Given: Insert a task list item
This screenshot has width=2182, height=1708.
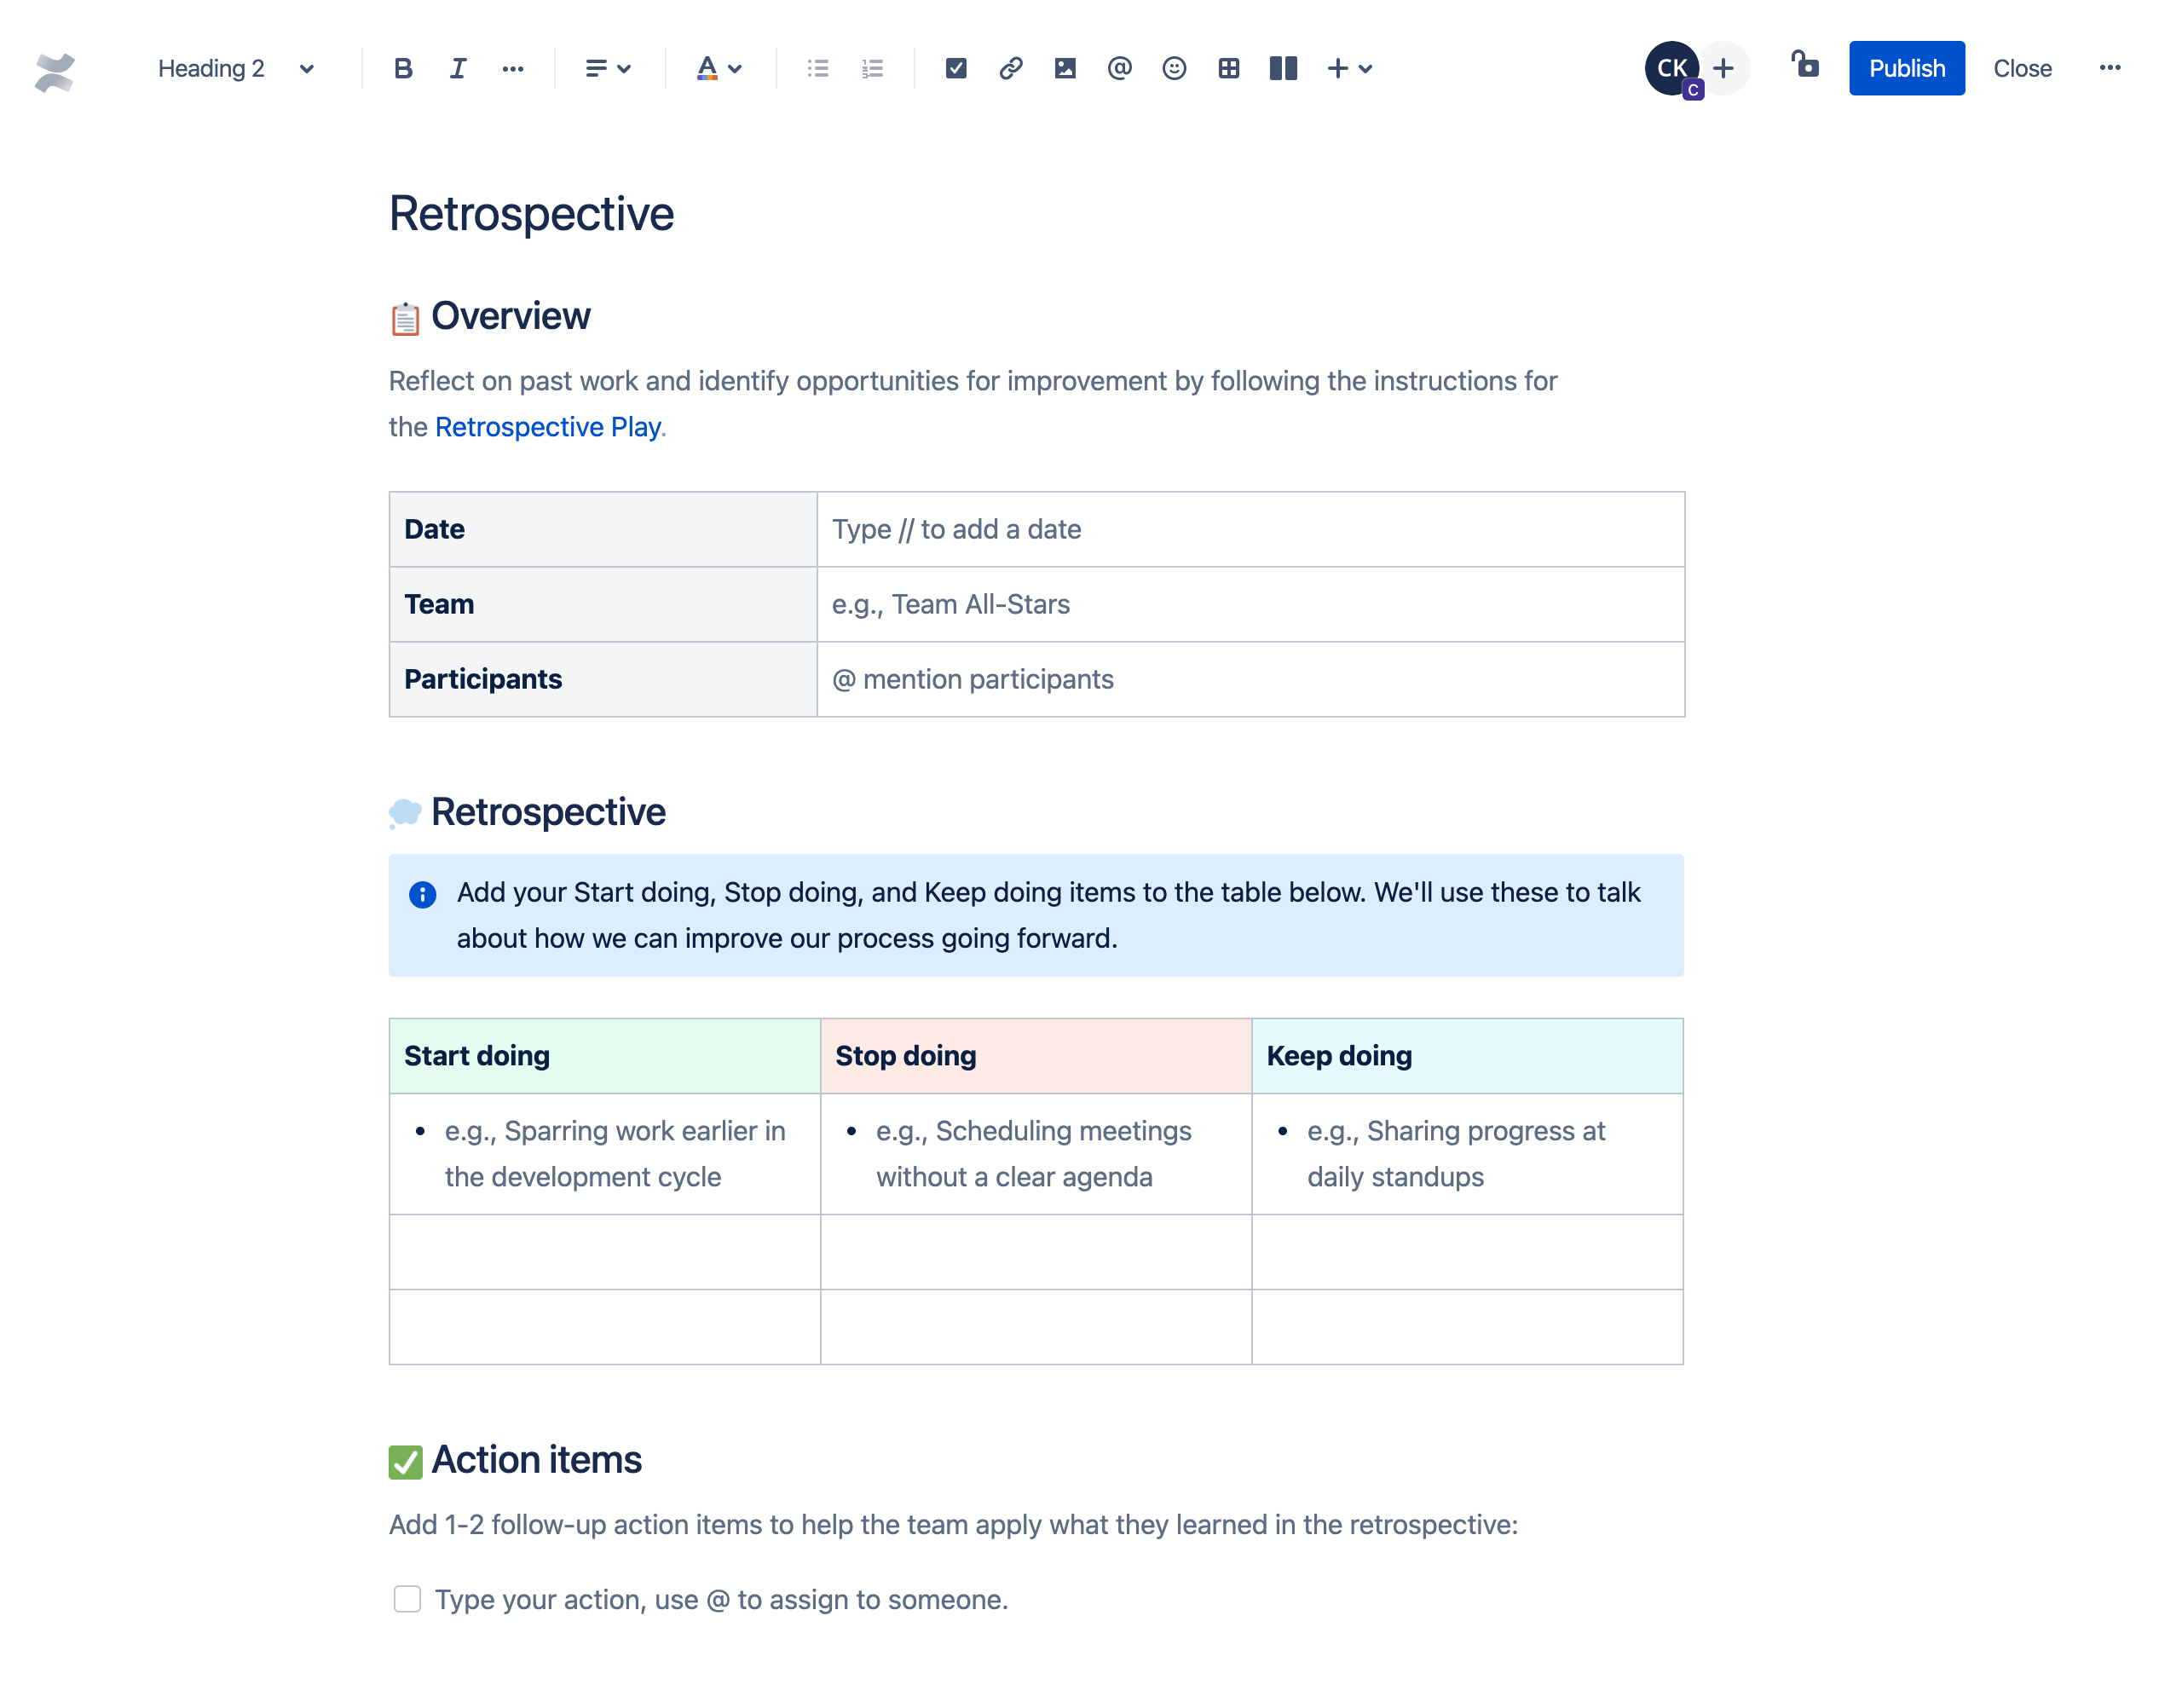Looking at the screenshot, I should pos(955,69).
